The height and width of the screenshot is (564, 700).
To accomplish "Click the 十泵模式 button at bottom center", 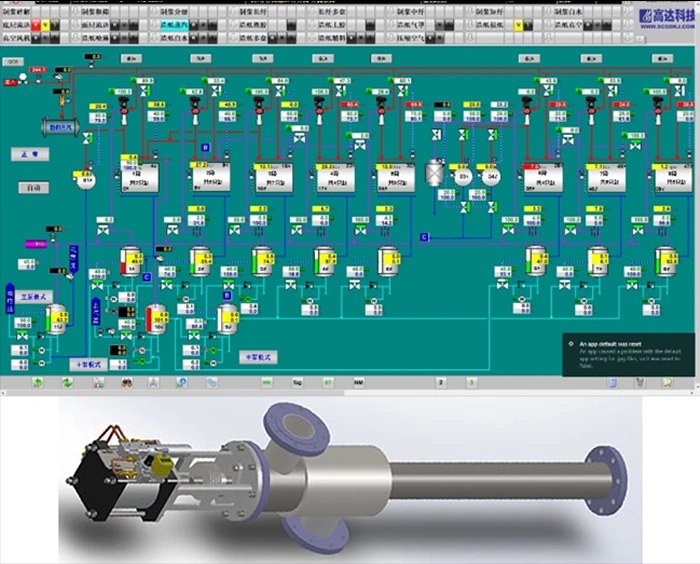I will pyautogui.click(x=259, y=356).
